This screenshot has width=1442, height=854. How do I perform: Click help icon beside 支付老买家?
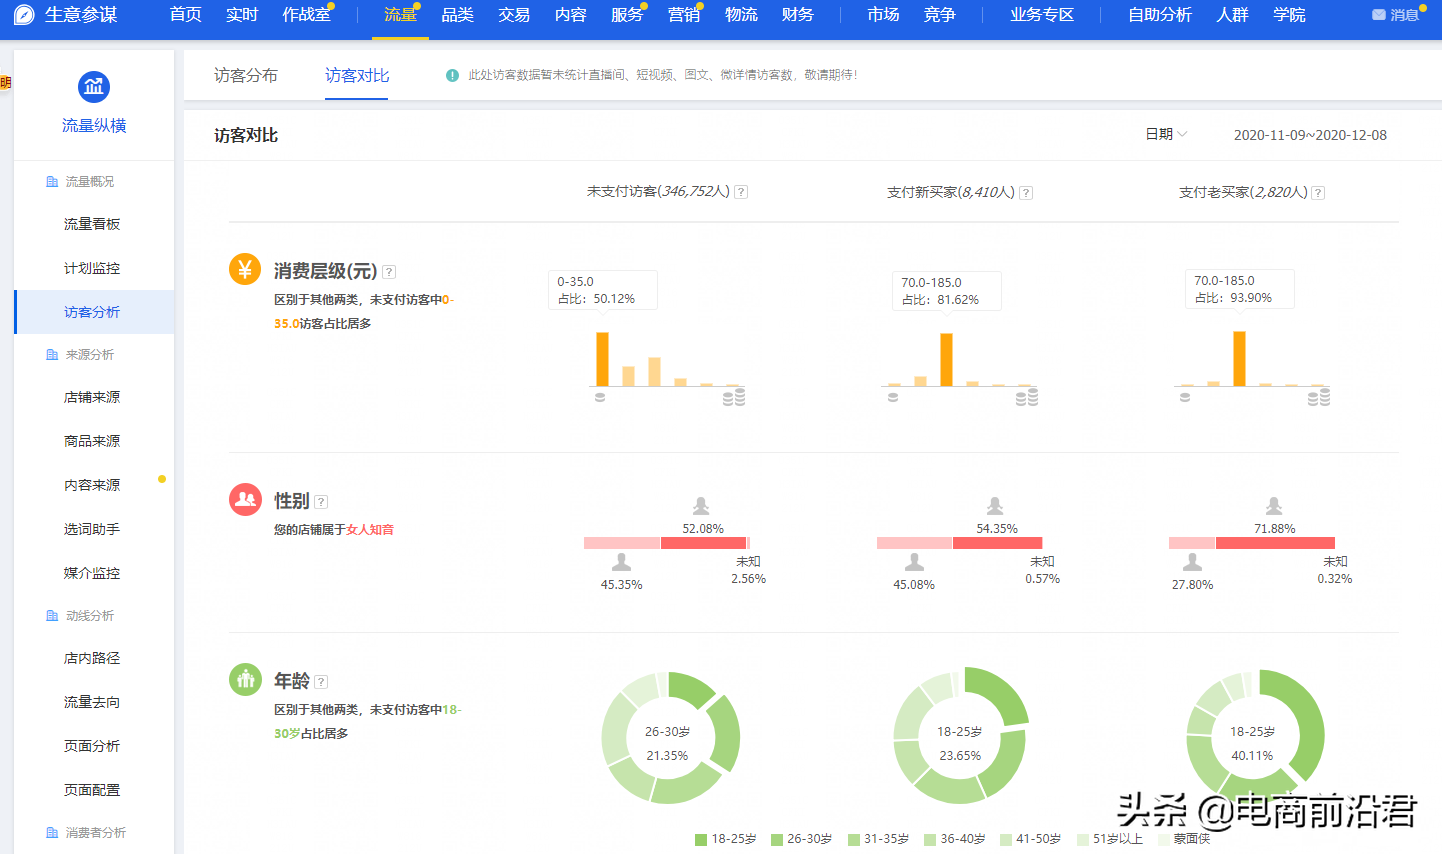pos(1318,193)
